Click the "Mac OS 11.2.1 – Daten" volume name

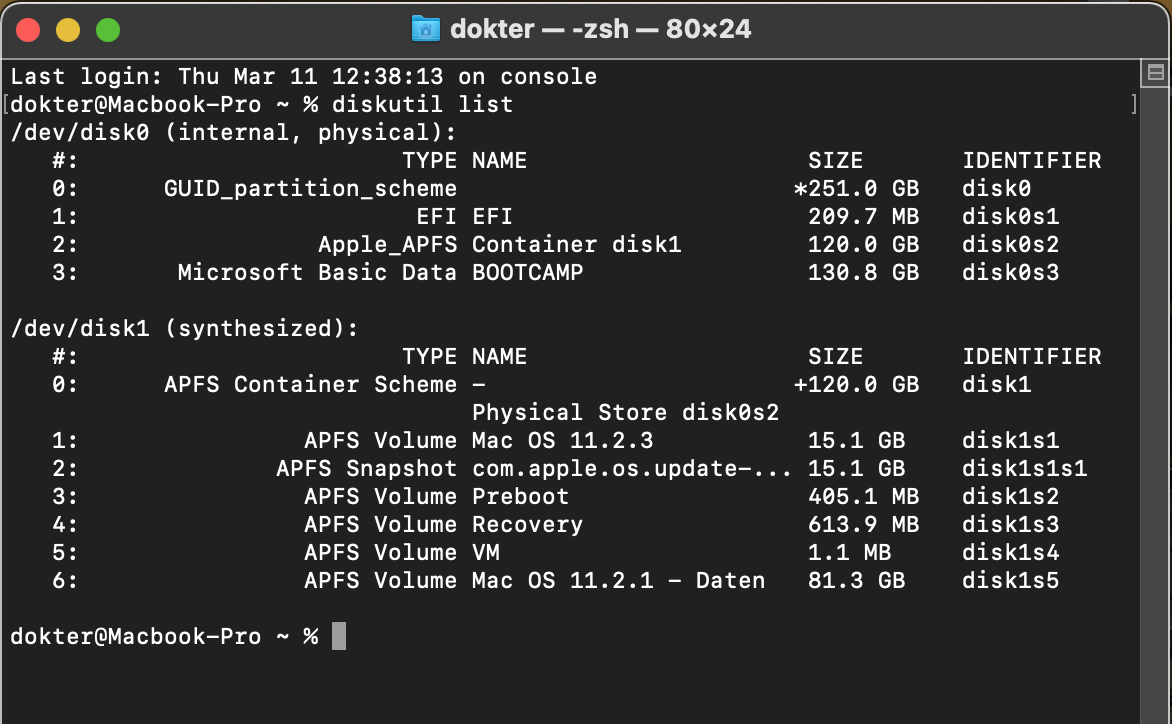pos(618,581)
